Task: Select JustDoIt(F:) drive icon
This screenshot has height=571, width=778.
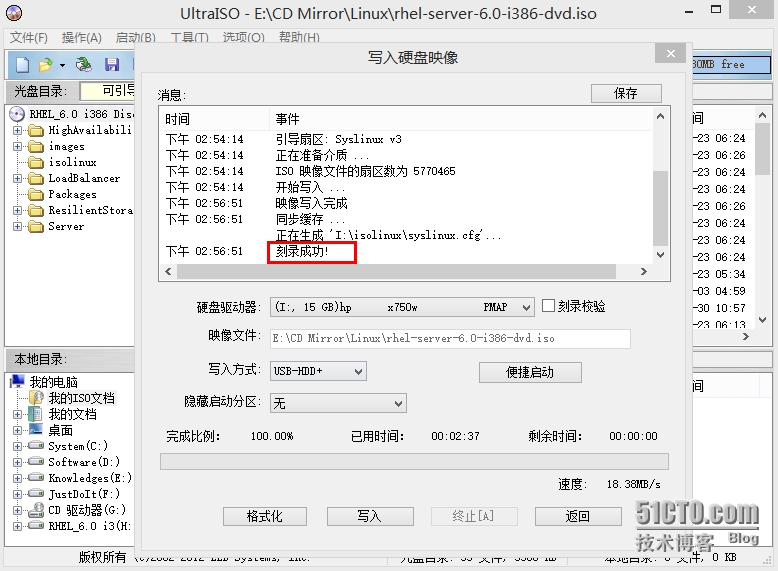Action: (36, 493)
